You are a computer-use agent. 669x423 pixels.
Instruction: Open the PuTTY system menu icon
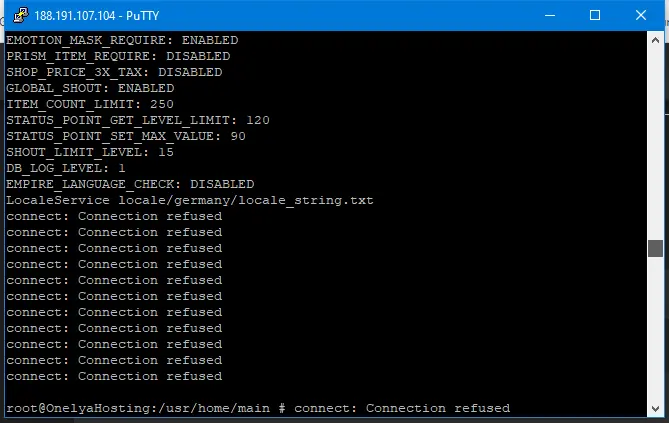tap(17, 15)
